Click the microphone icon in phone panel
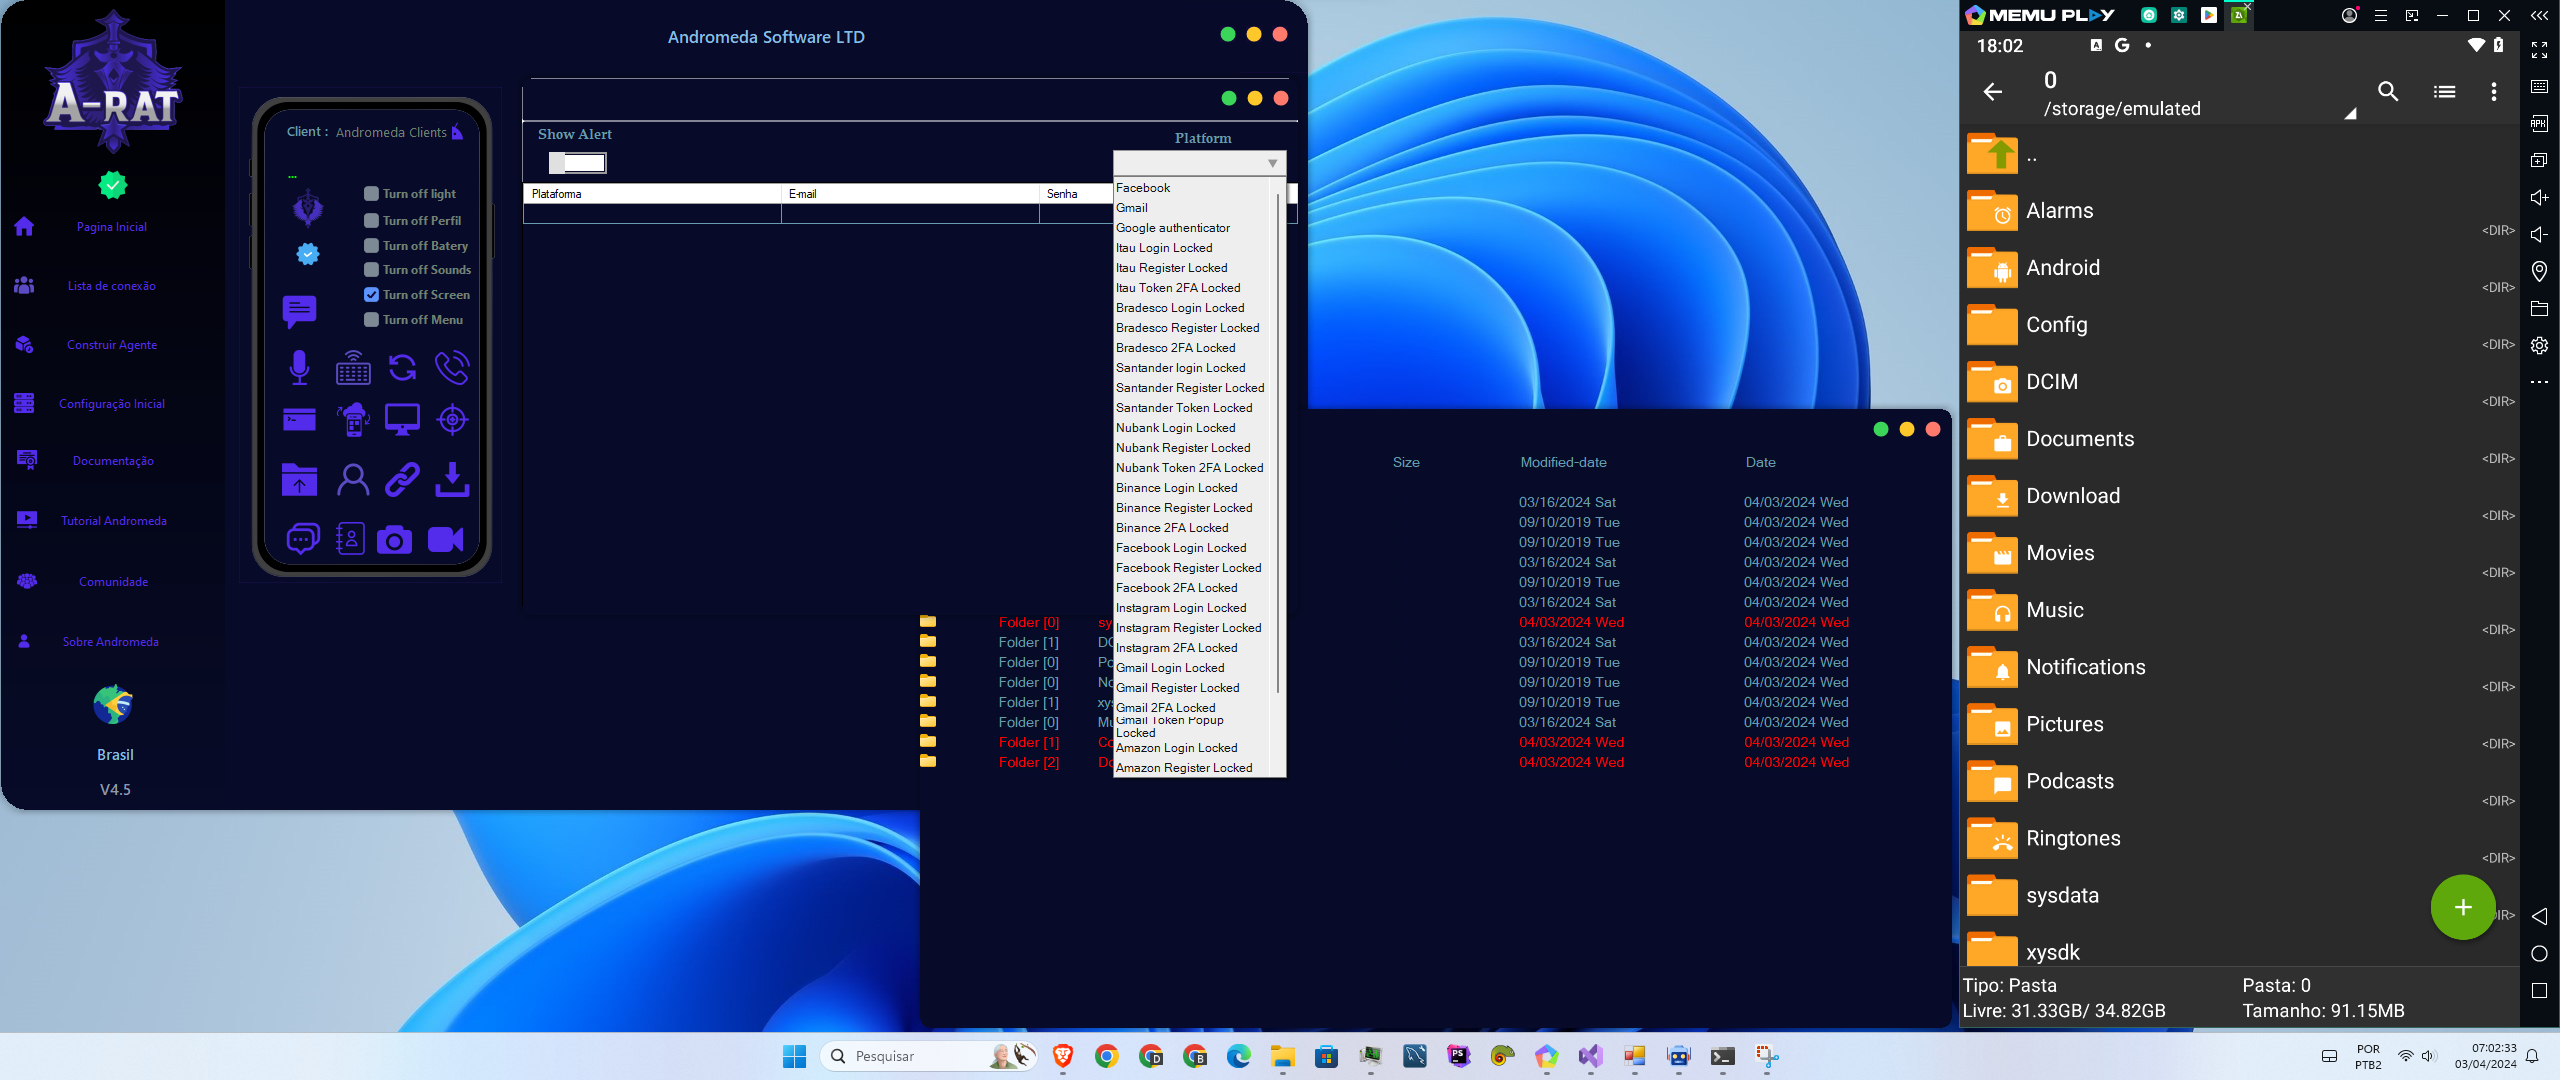 pos(299,367)
